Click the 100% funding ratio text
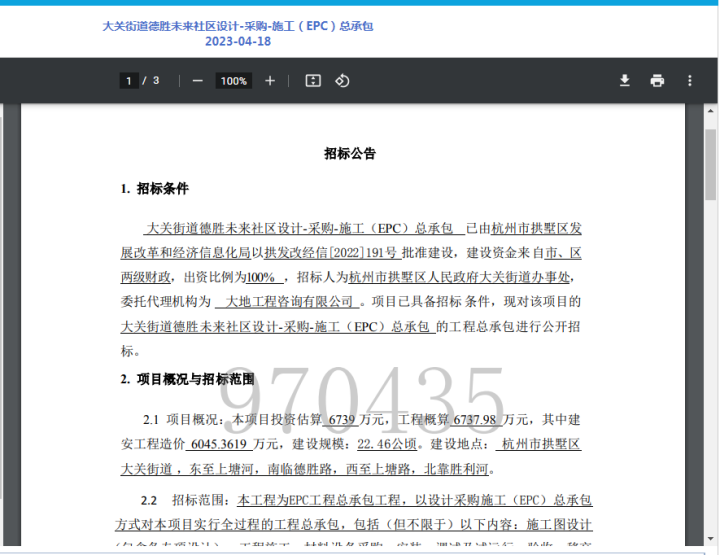The width and height of the screenshot is (720, 555). [x=261, y=277]
